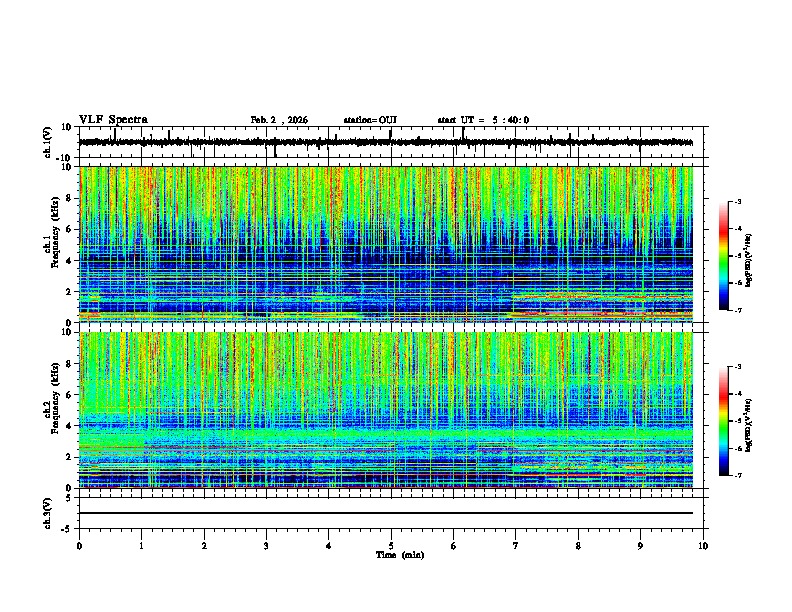This screenshot has width=792, height=612.
Task: Click the ch.2 color bar log(PSD) label
Action: 749,425
